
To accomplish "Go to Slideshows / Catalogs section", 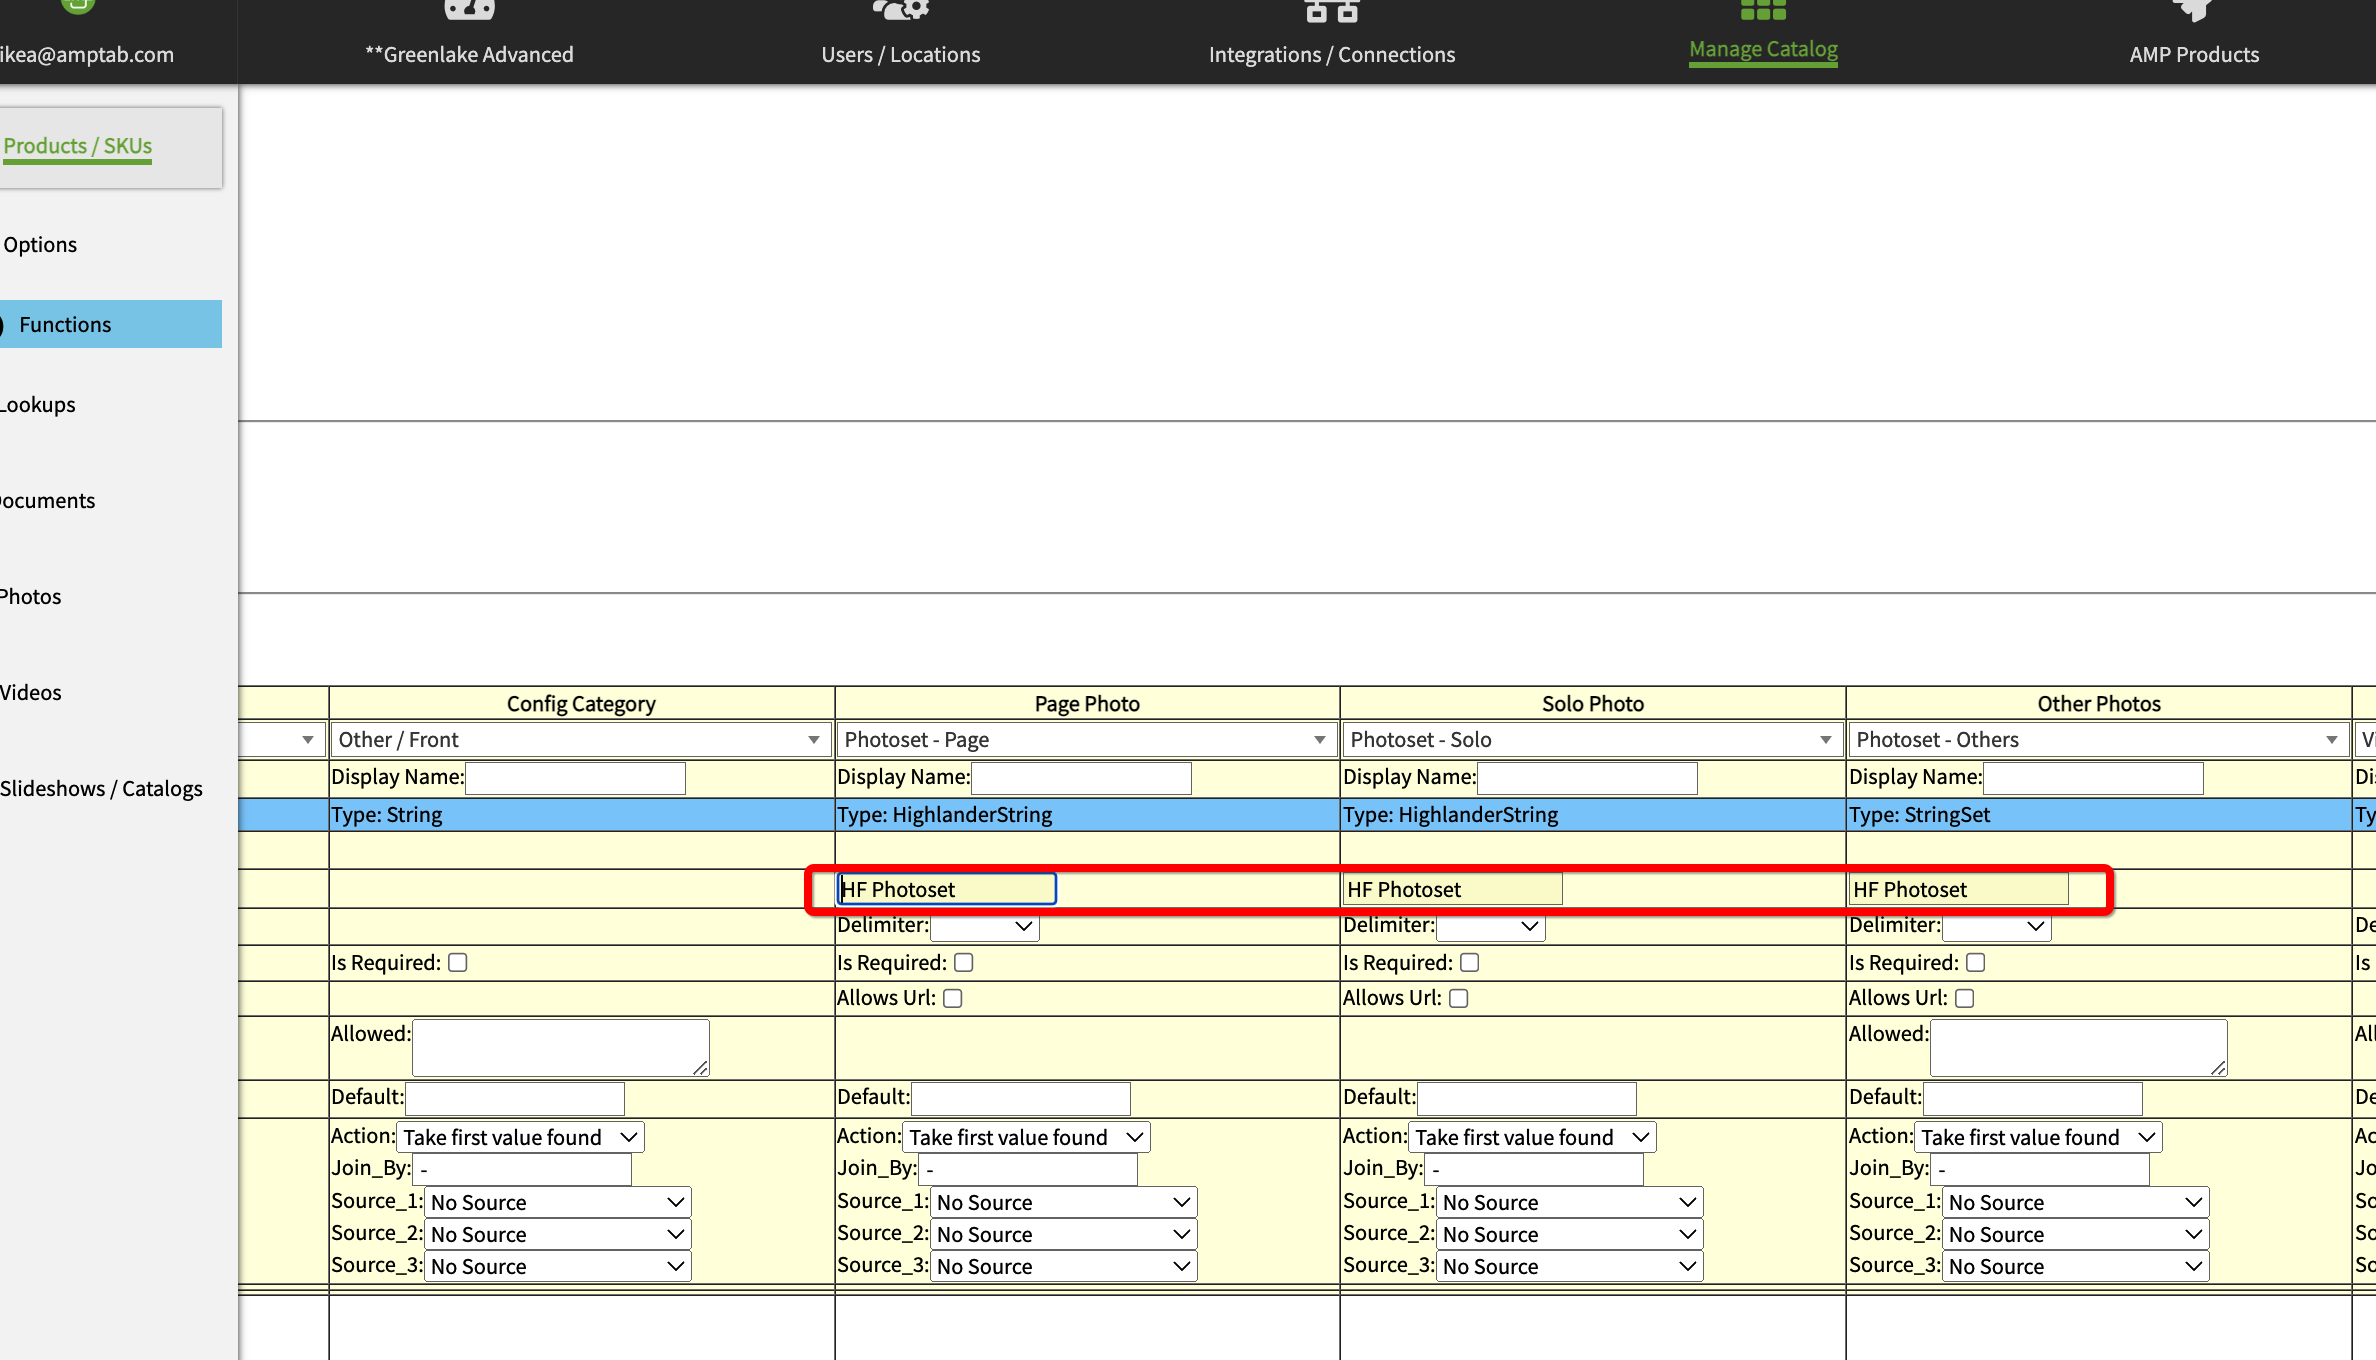I will [x=101, y=788].
